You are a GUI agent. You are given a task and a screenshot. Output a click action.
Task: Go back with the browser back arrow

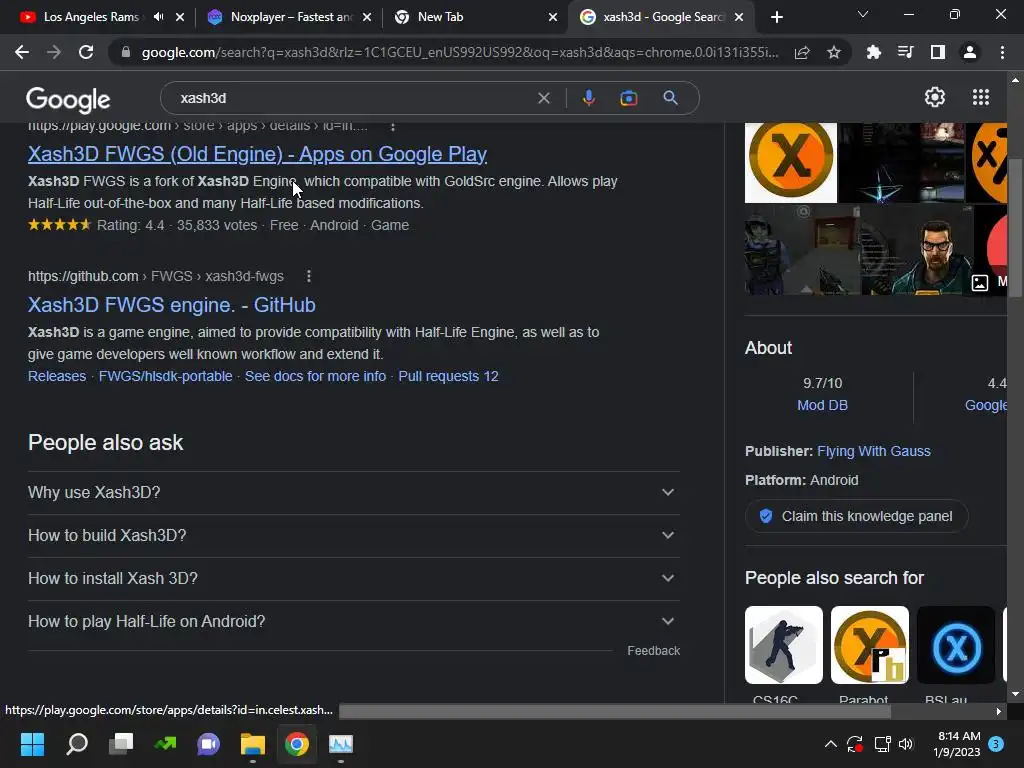[x=22, y=52]
